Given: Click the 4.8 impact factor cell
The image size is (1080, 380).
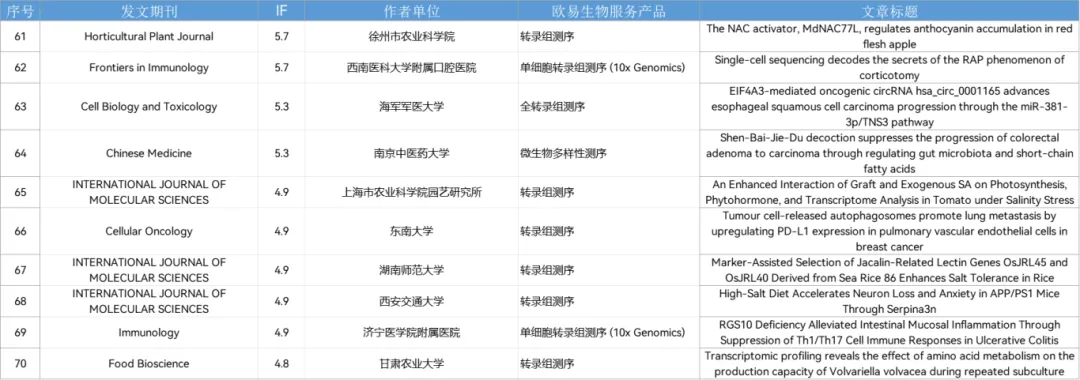Looking at the screenshot, I should [x=281, y=363].
